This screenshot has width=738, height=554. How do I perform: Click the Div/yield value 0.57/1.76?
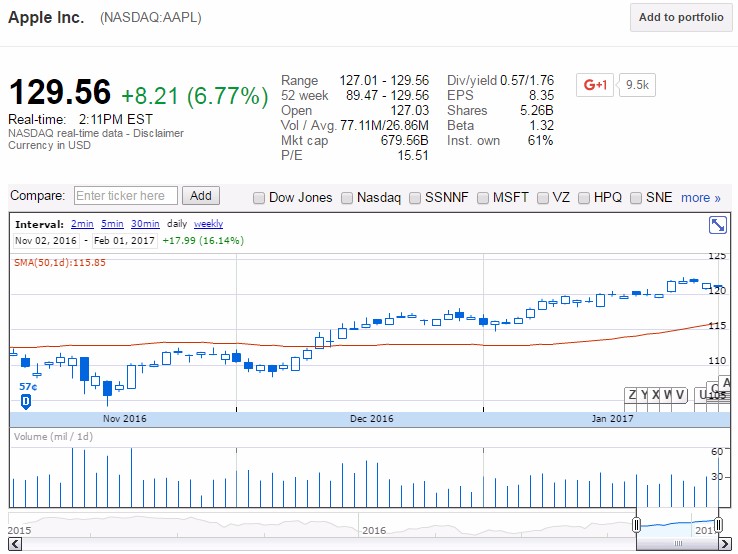point(527,80)
